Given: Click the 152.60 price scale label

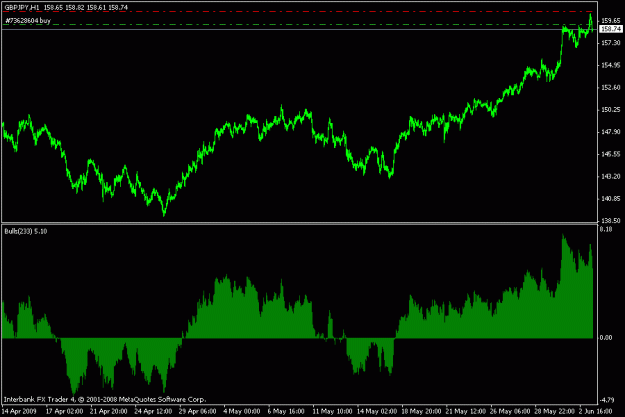Looking at the screenshot, I should (611, 87).
